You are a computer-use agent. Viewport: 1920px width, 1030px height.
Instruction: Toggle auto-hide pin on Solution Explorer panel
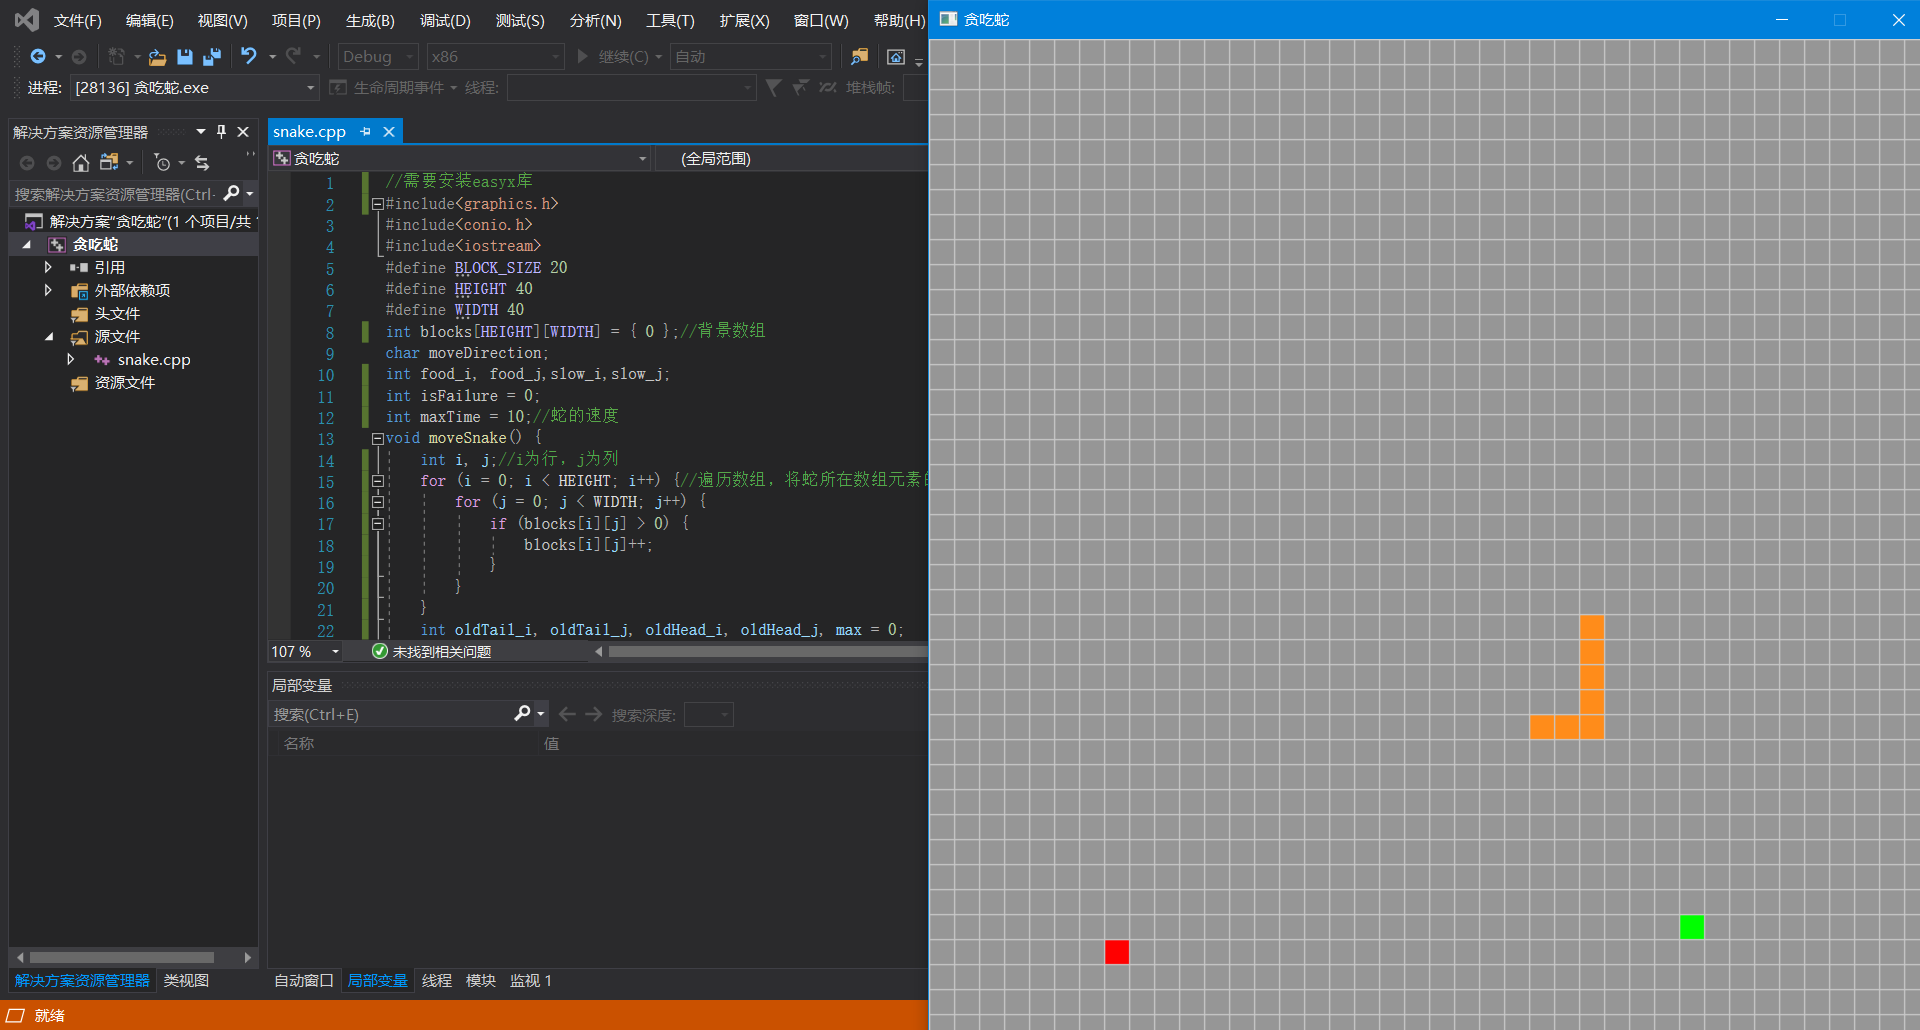click(221, 132)
